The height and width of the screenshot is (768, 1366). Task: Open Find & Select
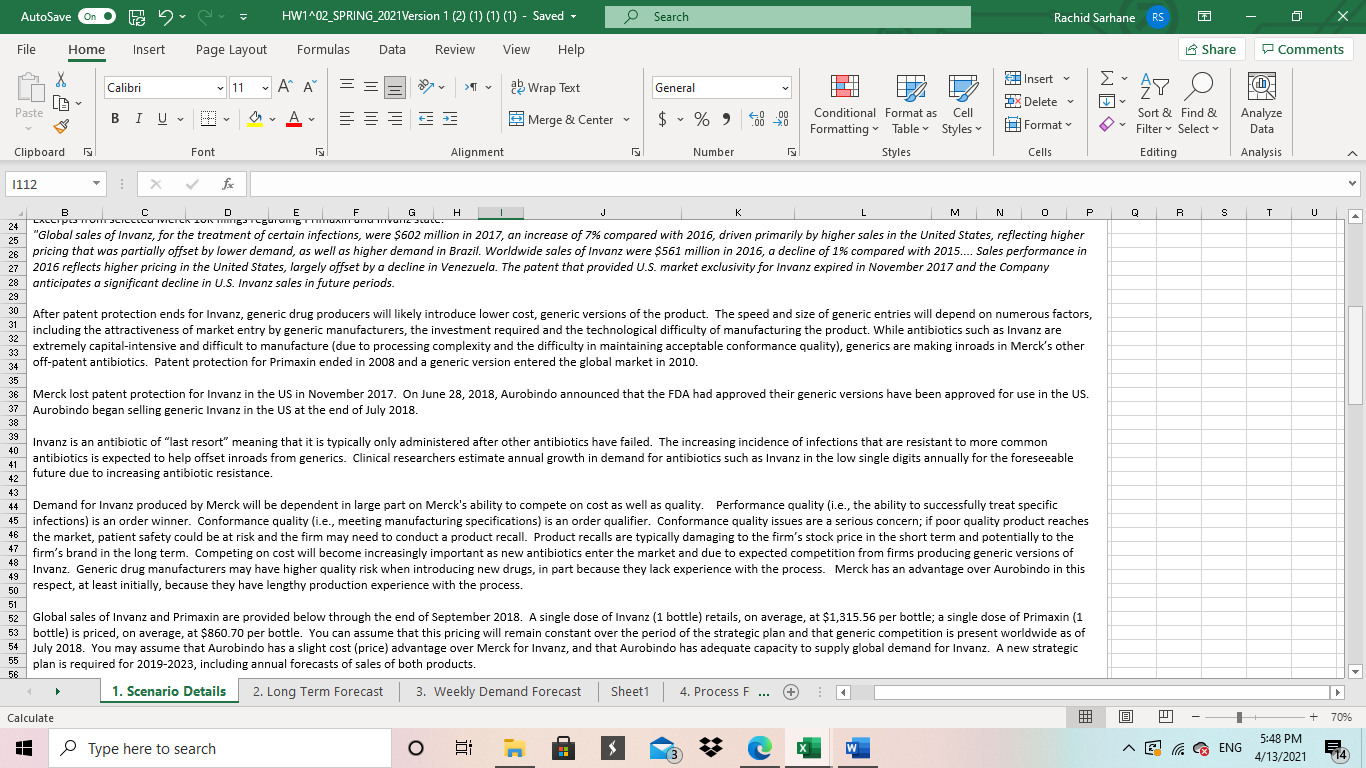[x=1198, y=104]
